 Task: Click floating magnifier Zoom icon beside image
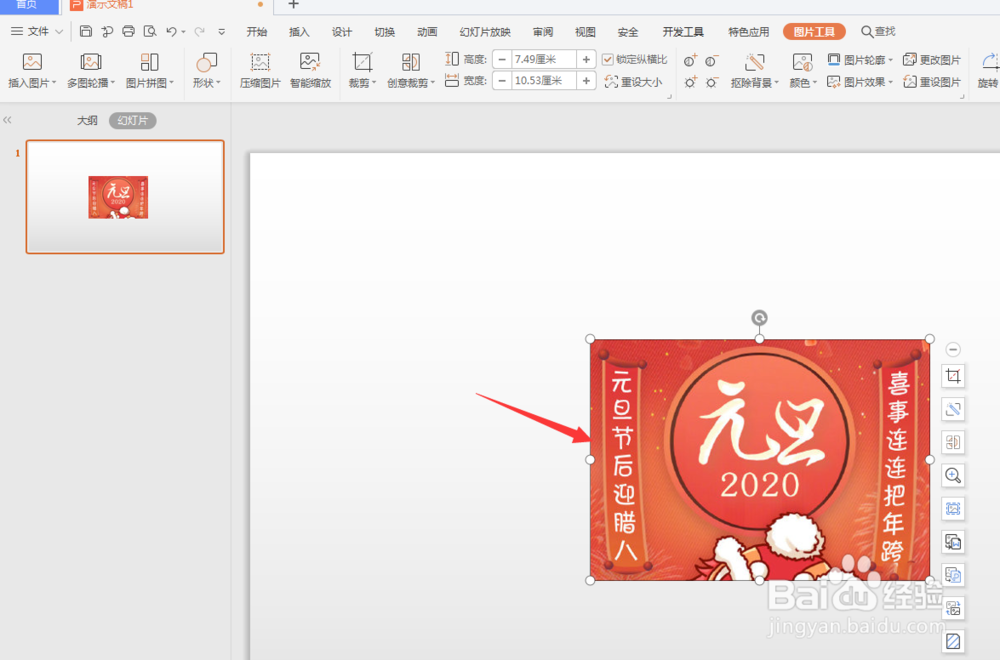tap(953, 475)
